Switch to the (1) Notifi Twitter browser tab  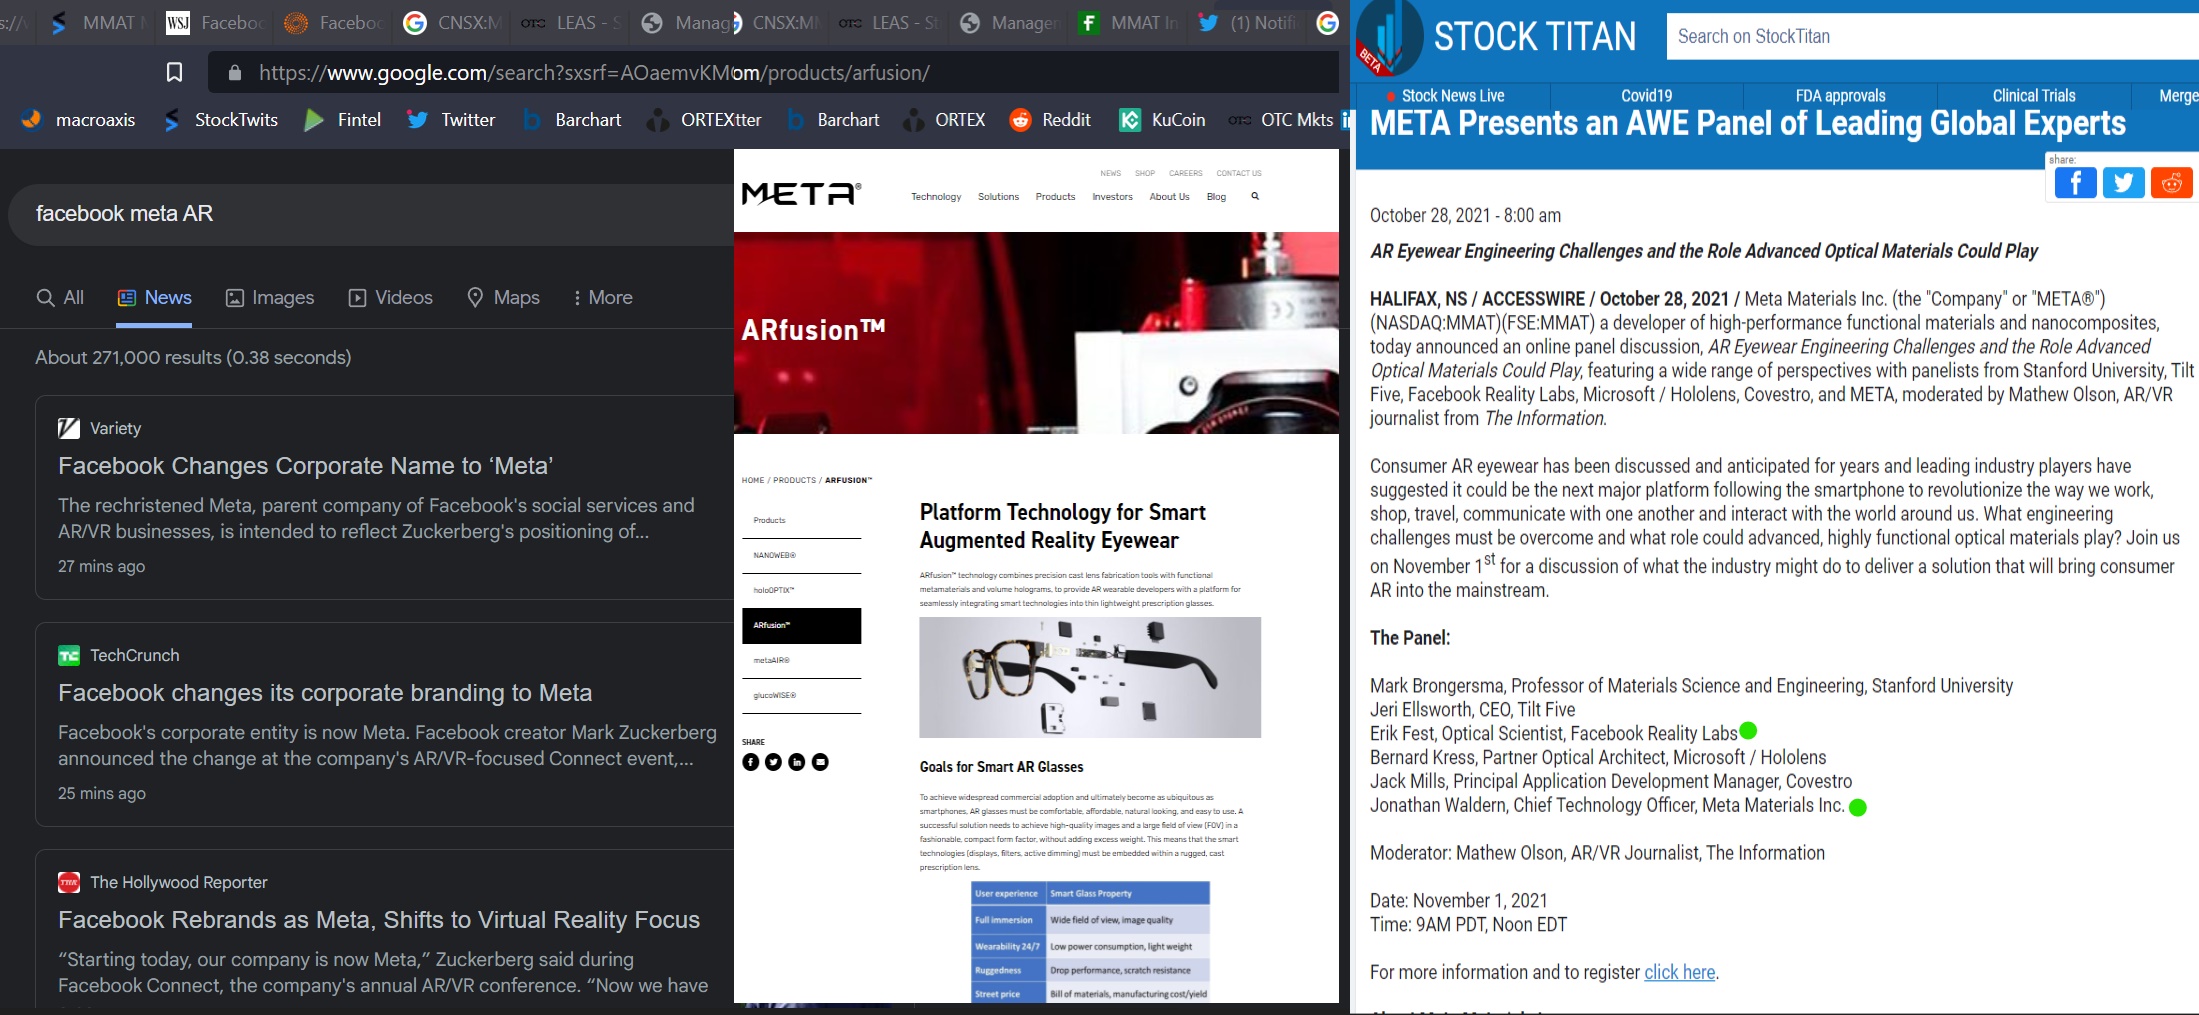1246,22
